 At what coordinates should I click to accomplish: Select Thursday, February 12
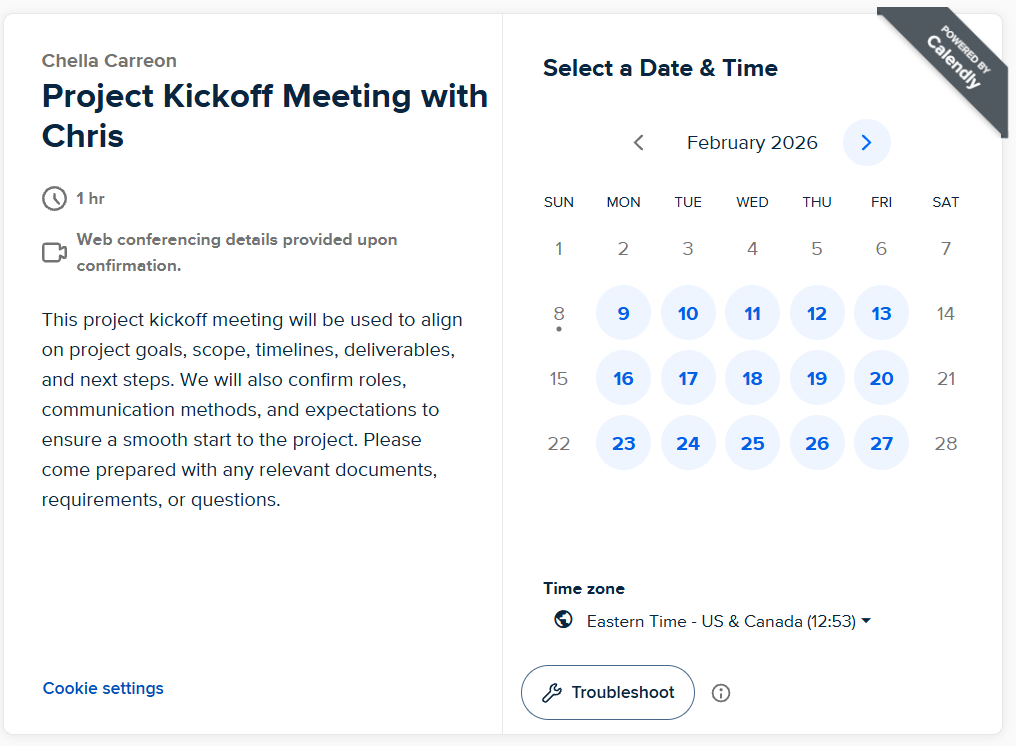[x=817, y=314]
